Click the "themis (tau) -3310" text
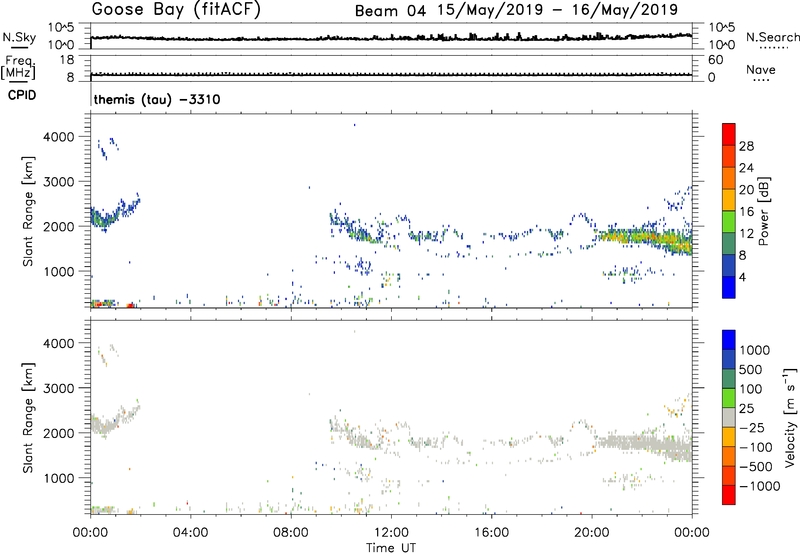The width and height of the screenshot is (800, 554). [x=157, y=99]
